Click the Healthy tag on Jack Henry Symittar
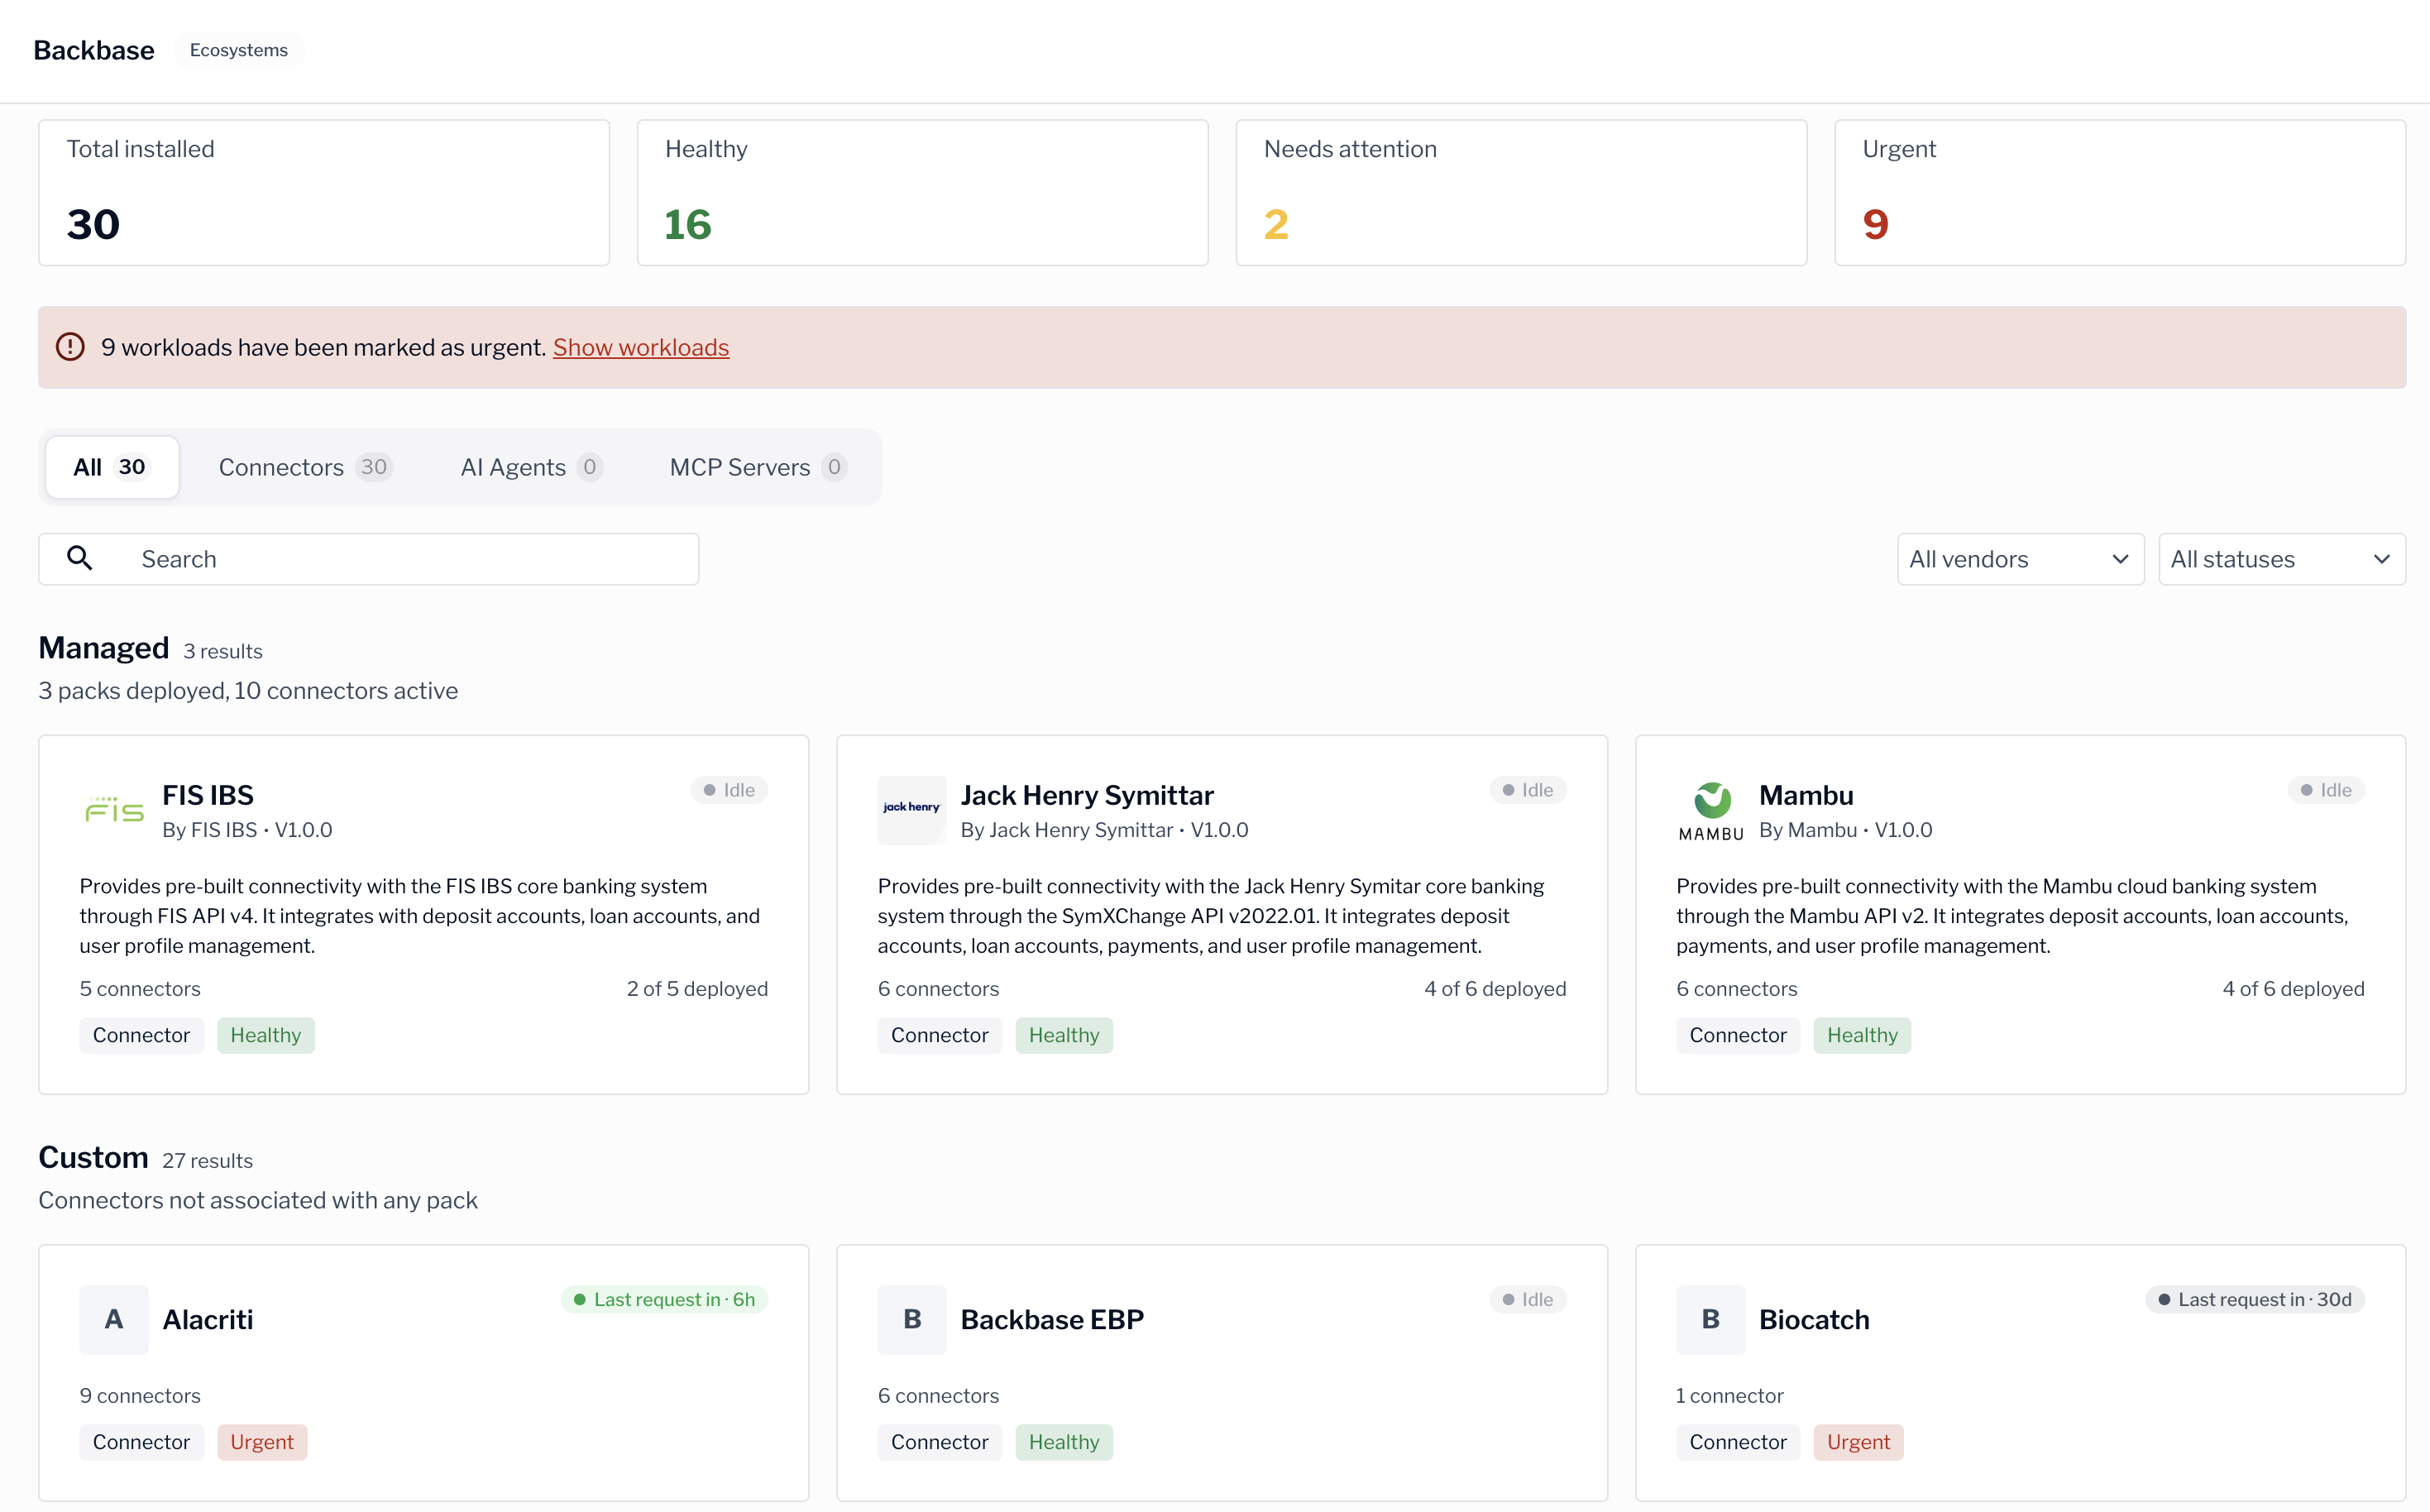 1064,1035
